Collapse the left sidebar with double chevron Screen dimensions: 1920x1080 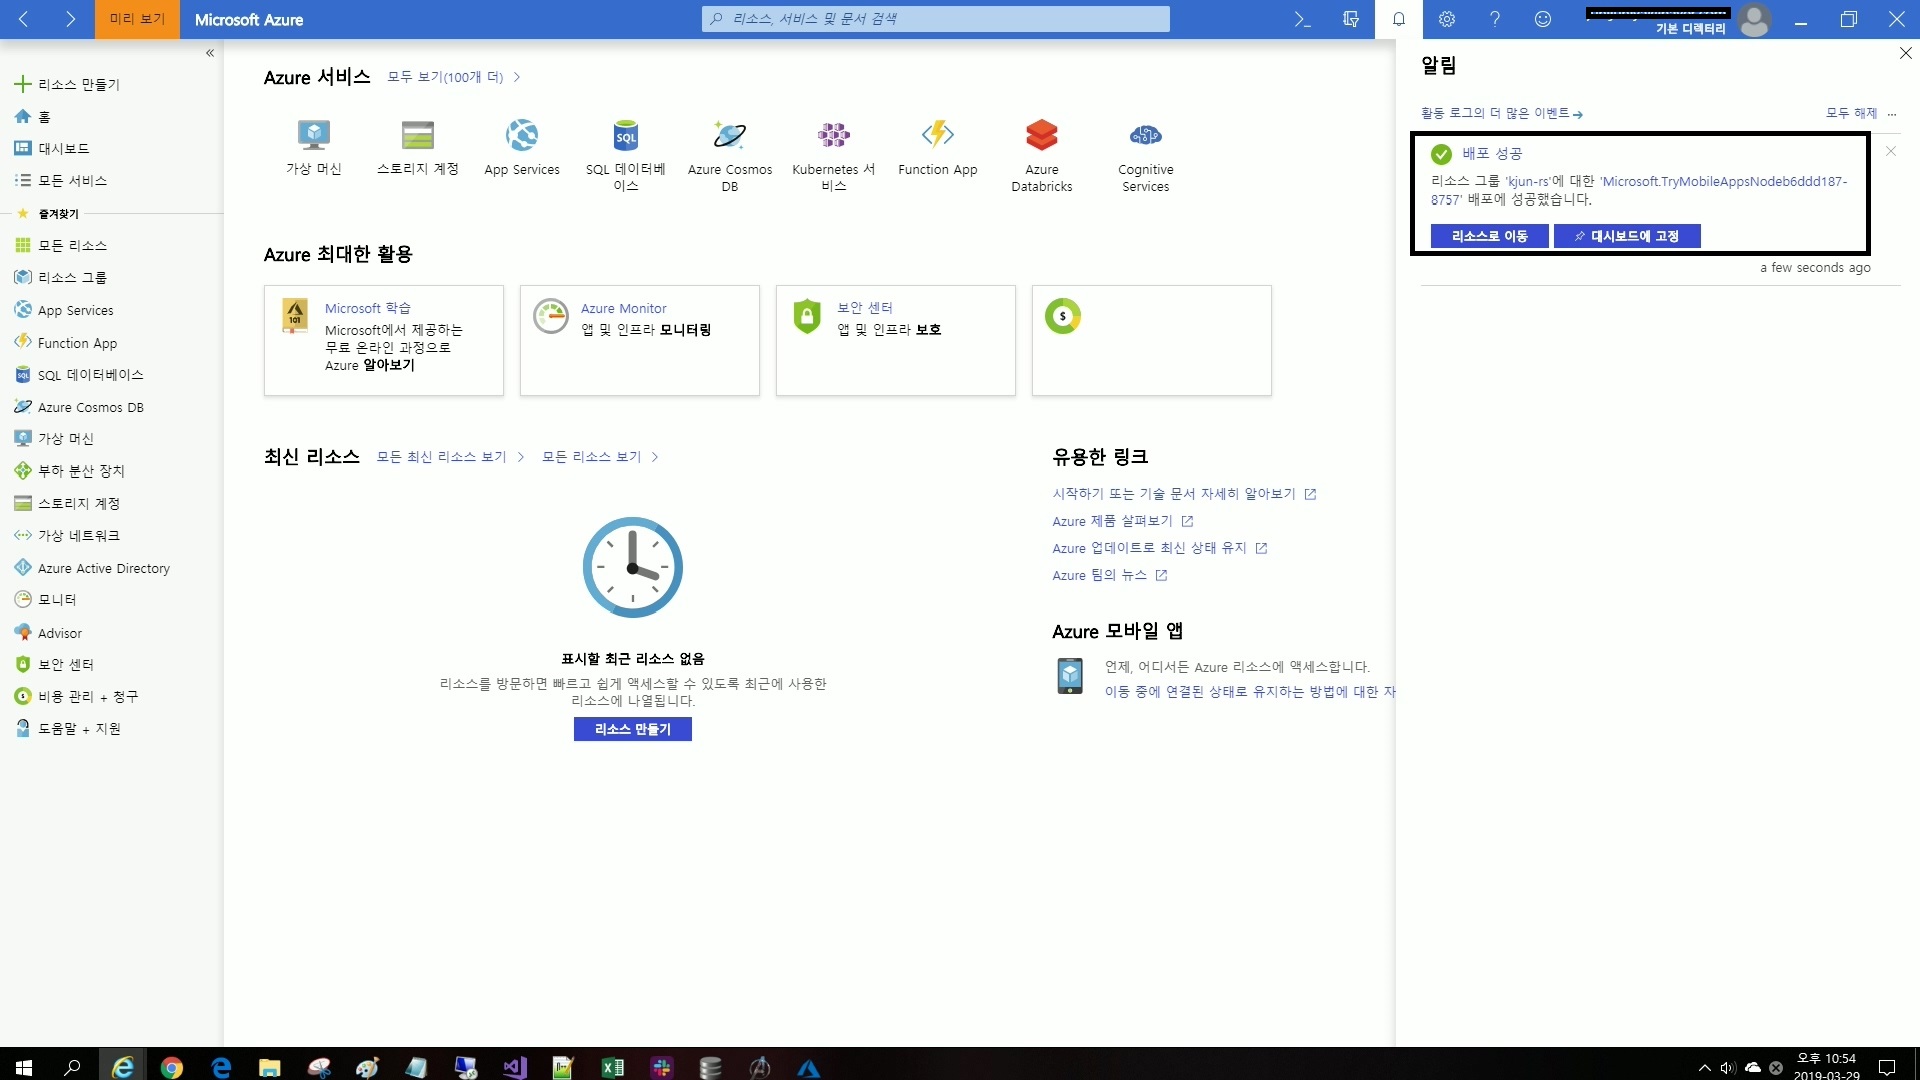pos(210,53)
